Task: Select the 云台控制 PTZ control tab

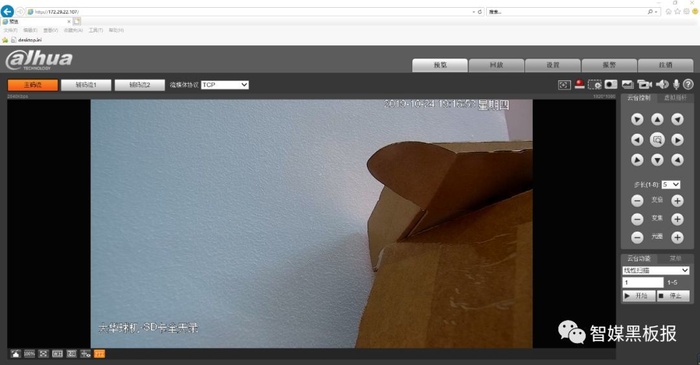Action: tap(639, 98)
